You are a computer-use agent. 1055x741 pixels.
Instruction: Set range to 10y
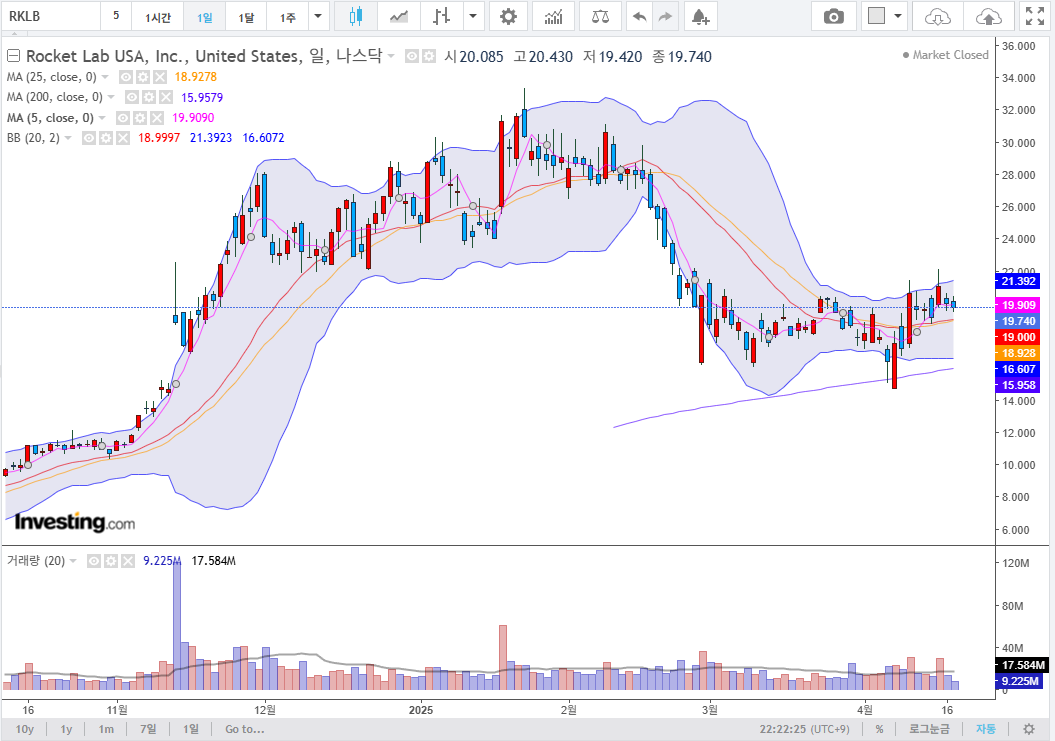[25, 729]
